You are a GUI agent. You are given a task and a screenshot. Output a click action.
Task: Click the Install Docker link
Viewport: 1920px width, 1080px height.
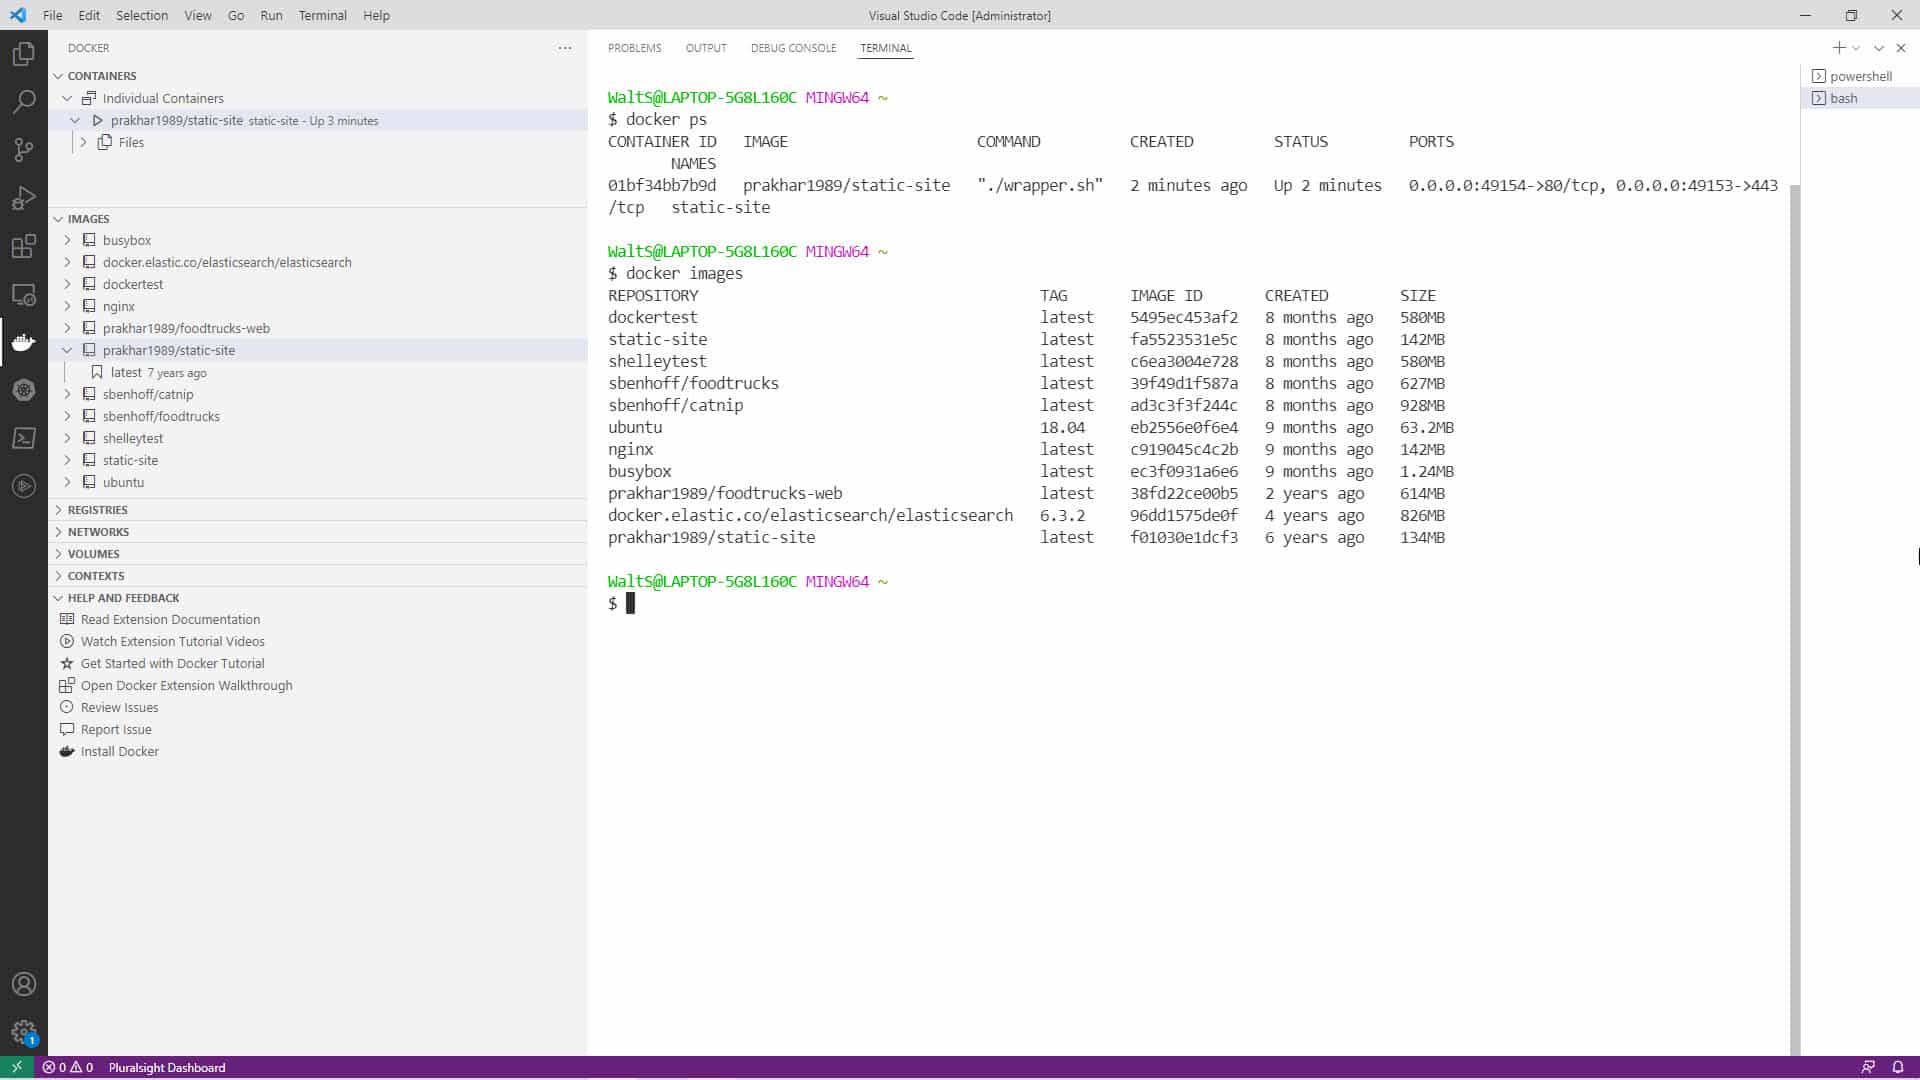pos(119,751)
